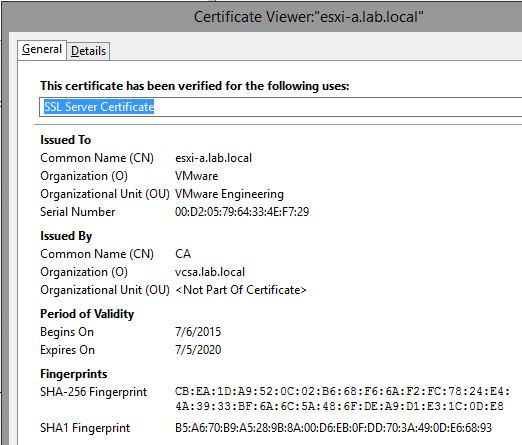Viewport: 522px width, 445px height.
Task: Click the verified uses heading text
Action: (195, 86)
